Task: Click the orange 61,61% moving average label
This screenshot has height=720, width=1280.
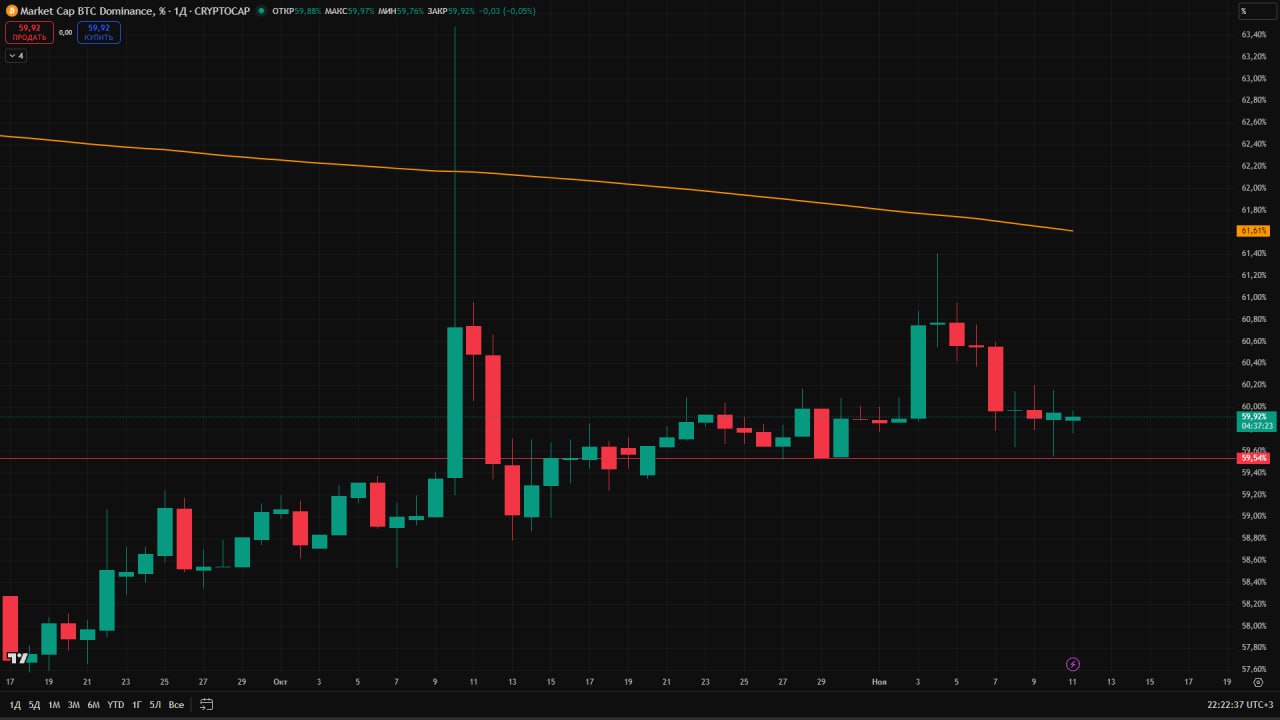Action: (1253, 231)
